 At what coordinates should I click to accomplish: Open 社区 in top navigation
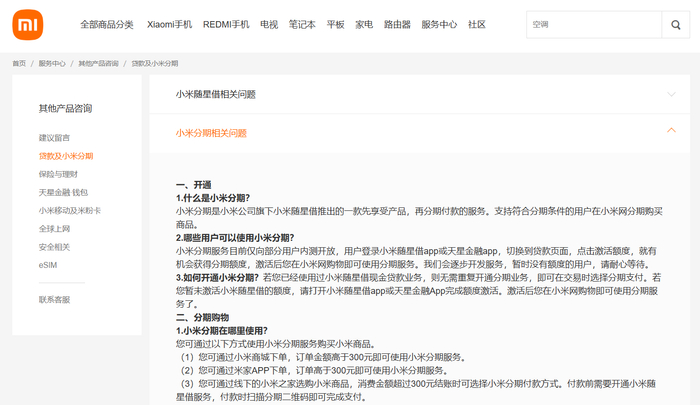(476, 25)
